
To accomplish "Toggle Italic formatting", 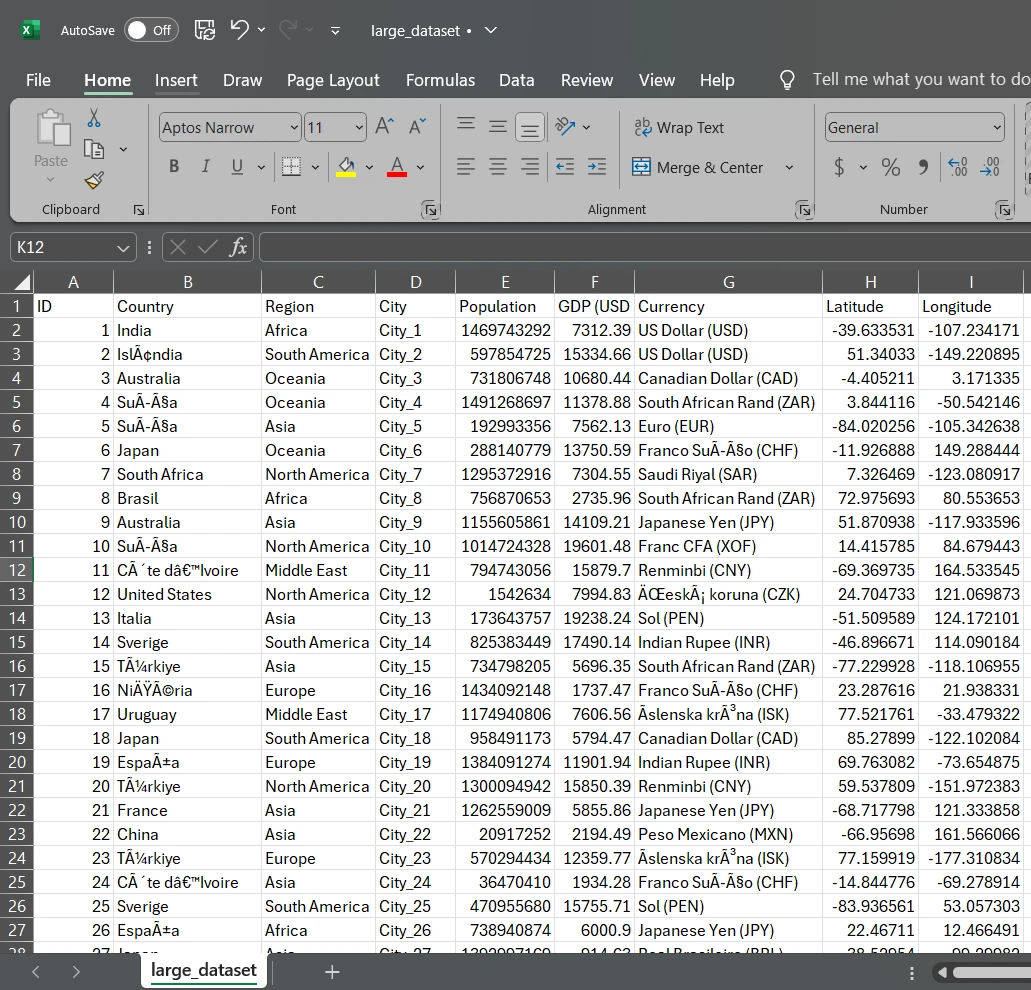I will tap(206, 167).
